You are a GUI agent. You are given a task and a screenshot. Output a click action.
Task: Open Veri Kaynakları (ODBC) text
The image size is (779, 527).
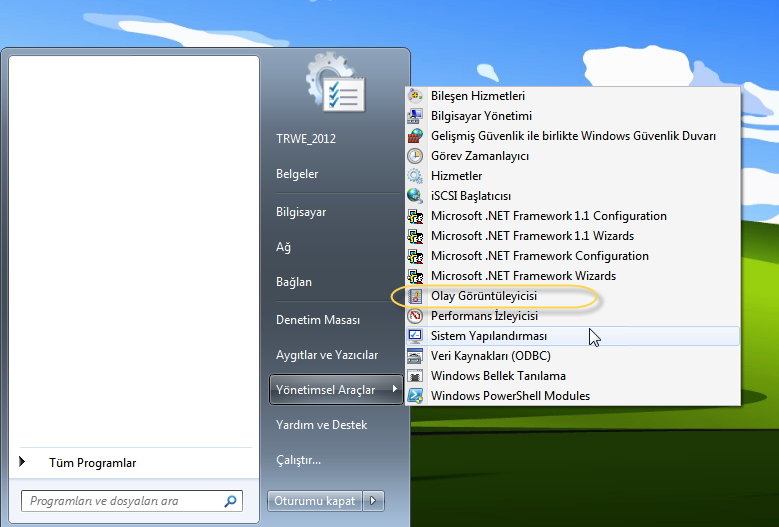click(x=490, y=356)
